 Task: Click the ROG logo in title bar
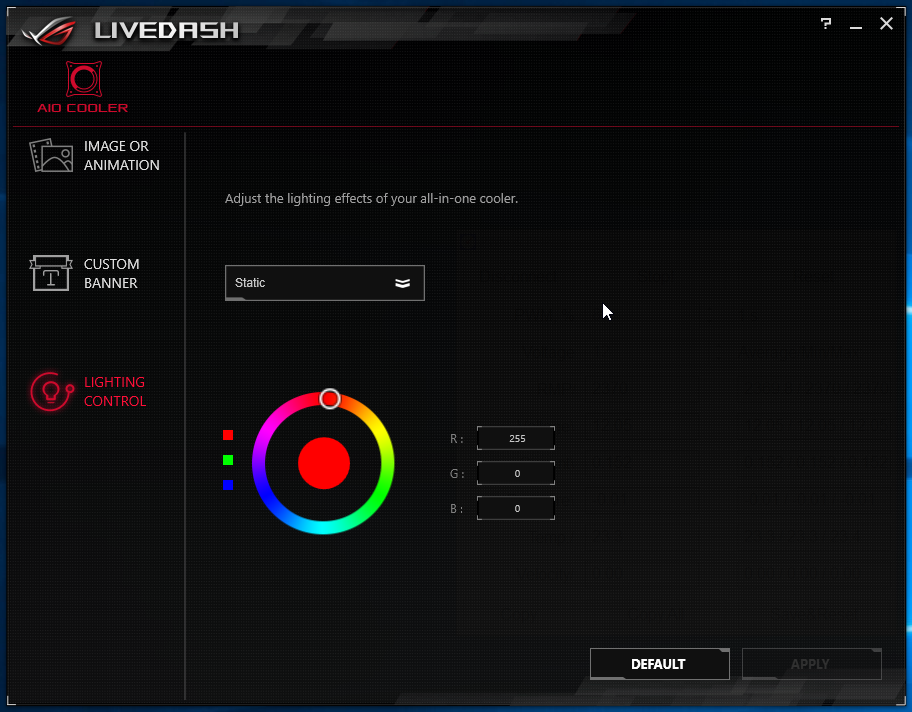[49, 31]
